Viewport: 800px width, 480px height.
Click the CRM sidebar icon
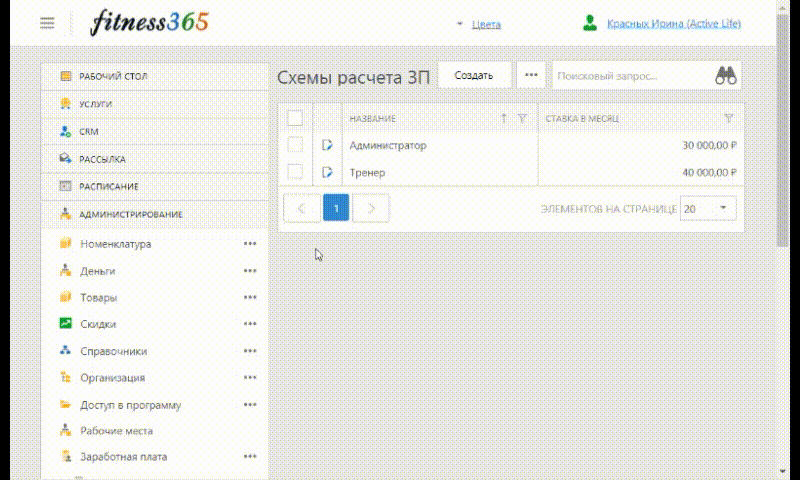point(65,131)
